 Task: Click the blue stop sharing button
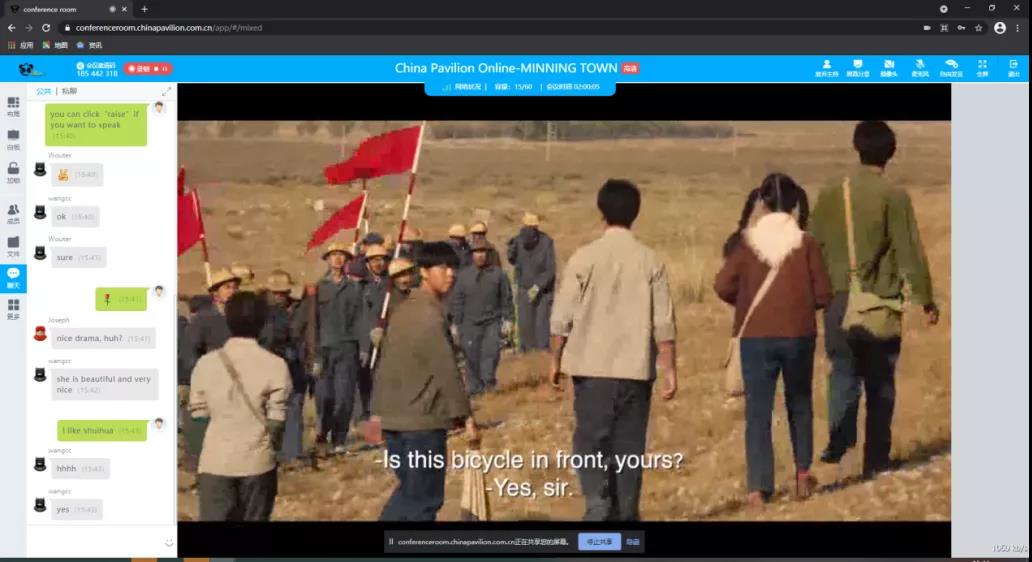pyautogui.click(x=599, y=542)
